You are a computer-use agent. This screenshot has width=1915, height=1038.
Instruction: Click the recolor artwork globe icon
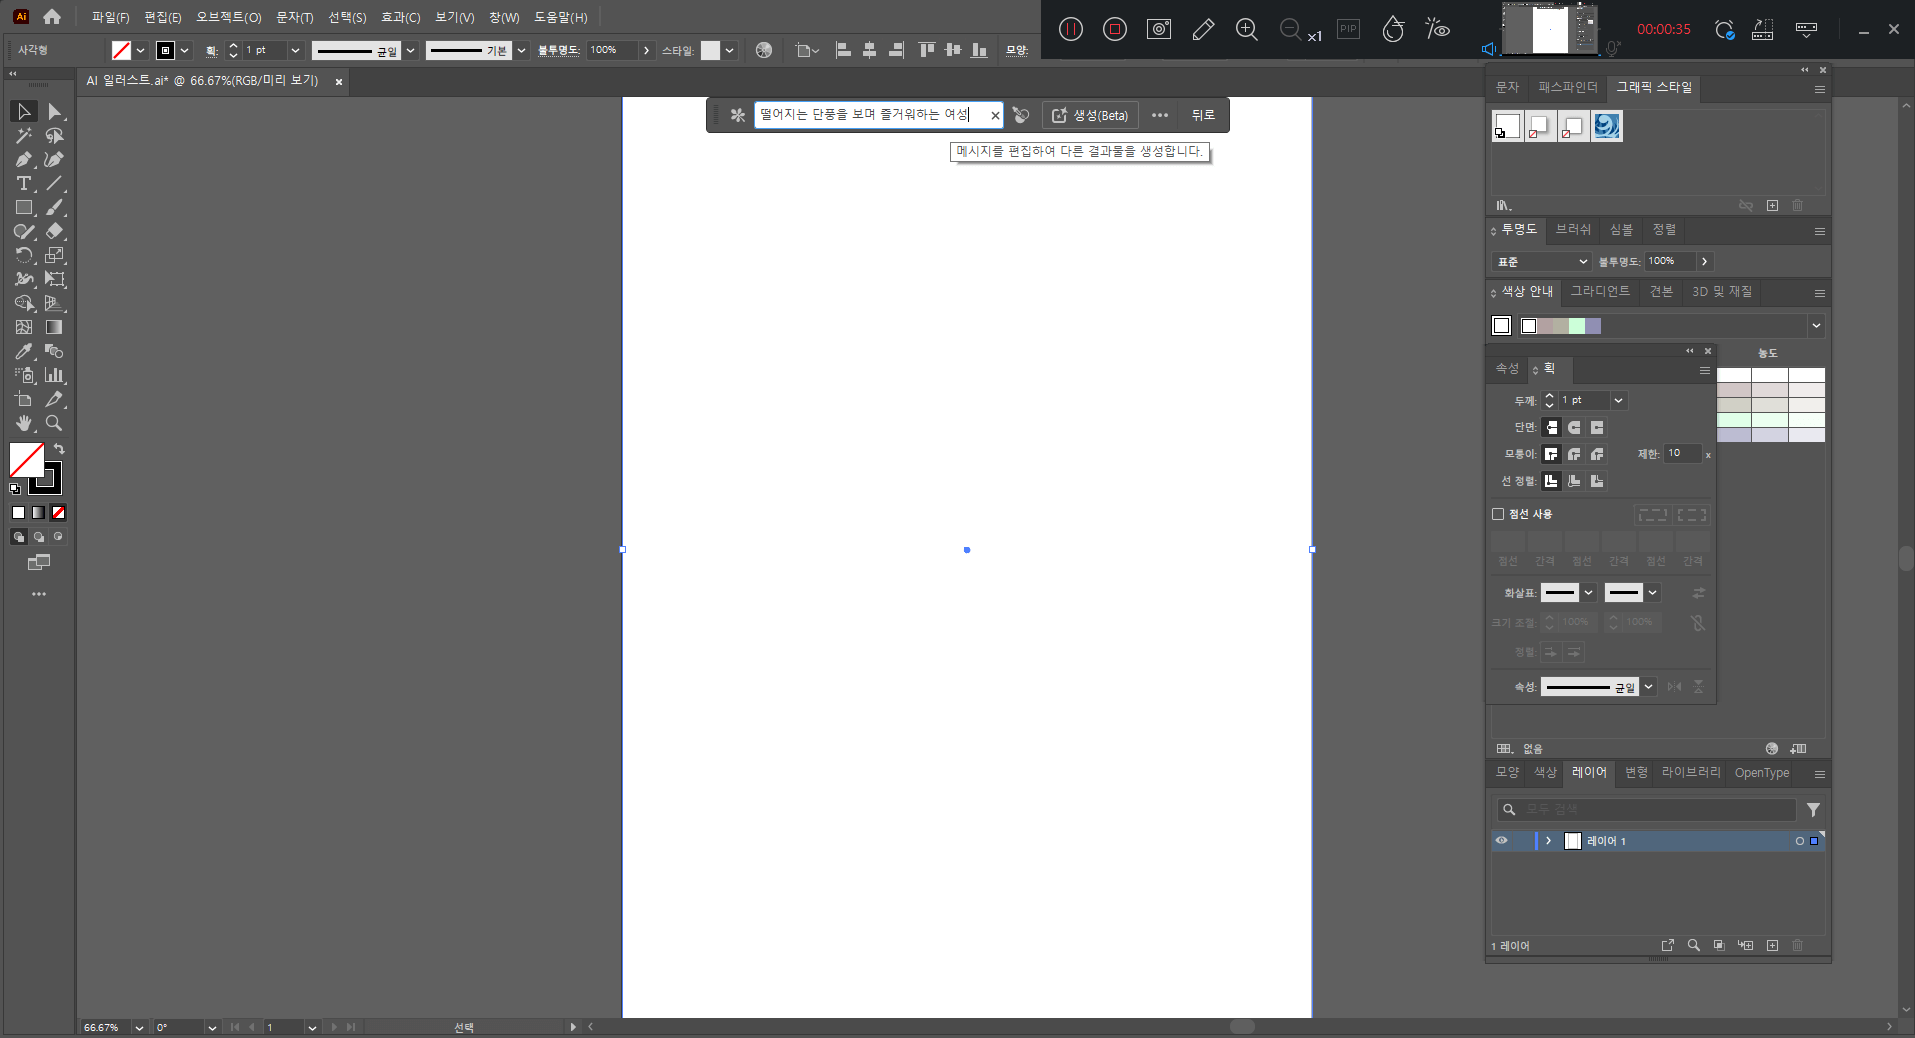point(764,50)
